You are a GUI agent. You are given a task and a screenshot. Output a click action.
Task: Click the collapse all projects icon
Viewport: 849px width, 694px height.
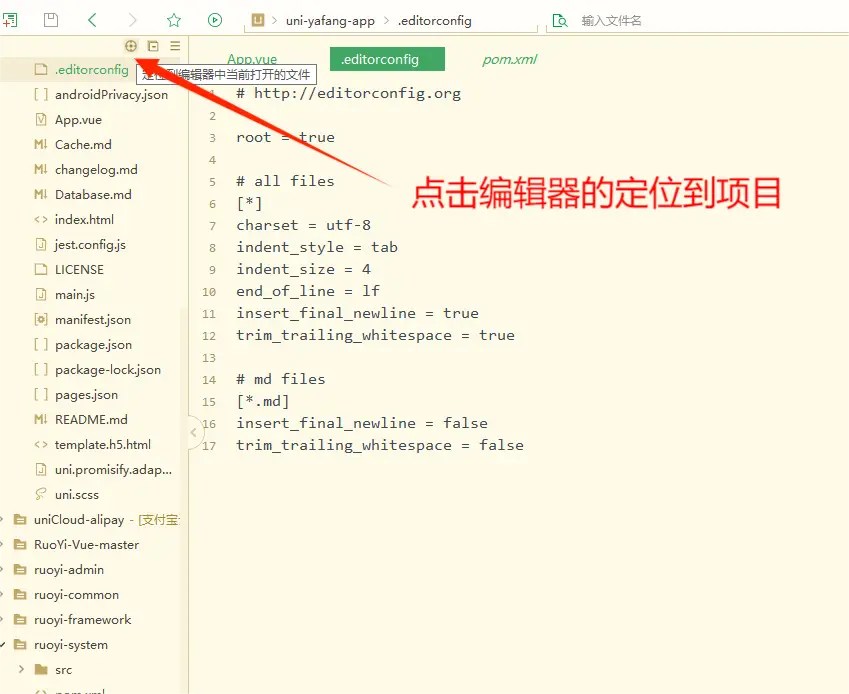(153, 46)
